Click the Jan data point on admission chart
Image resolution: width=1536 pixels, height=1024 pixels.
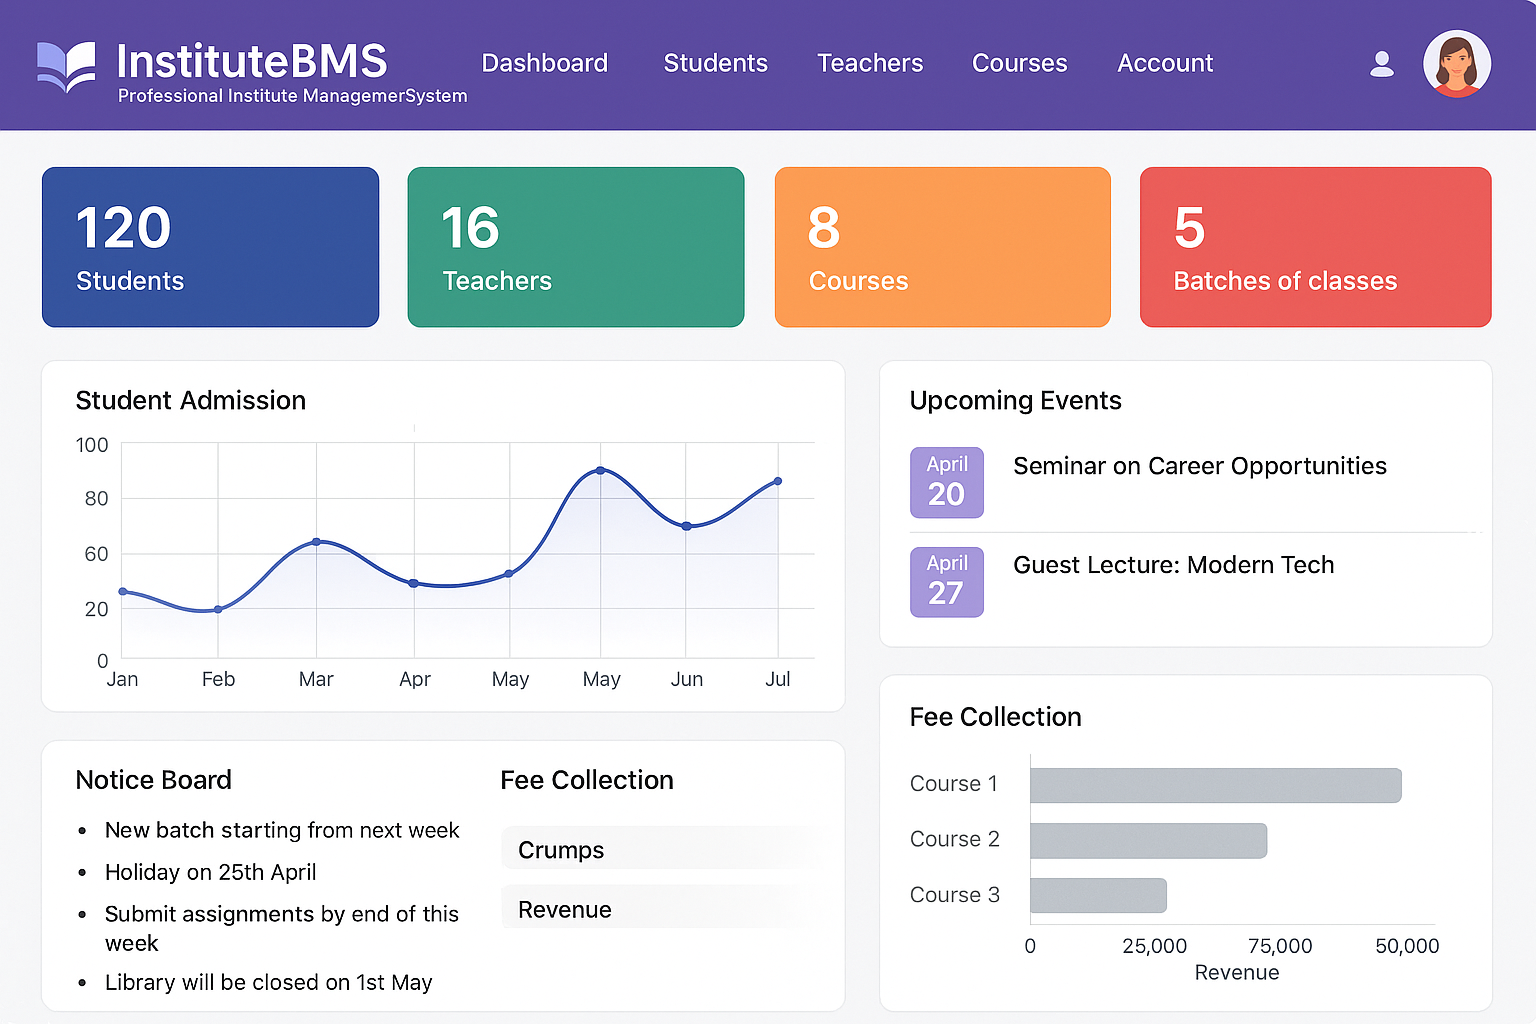click(x=123, y=591)
